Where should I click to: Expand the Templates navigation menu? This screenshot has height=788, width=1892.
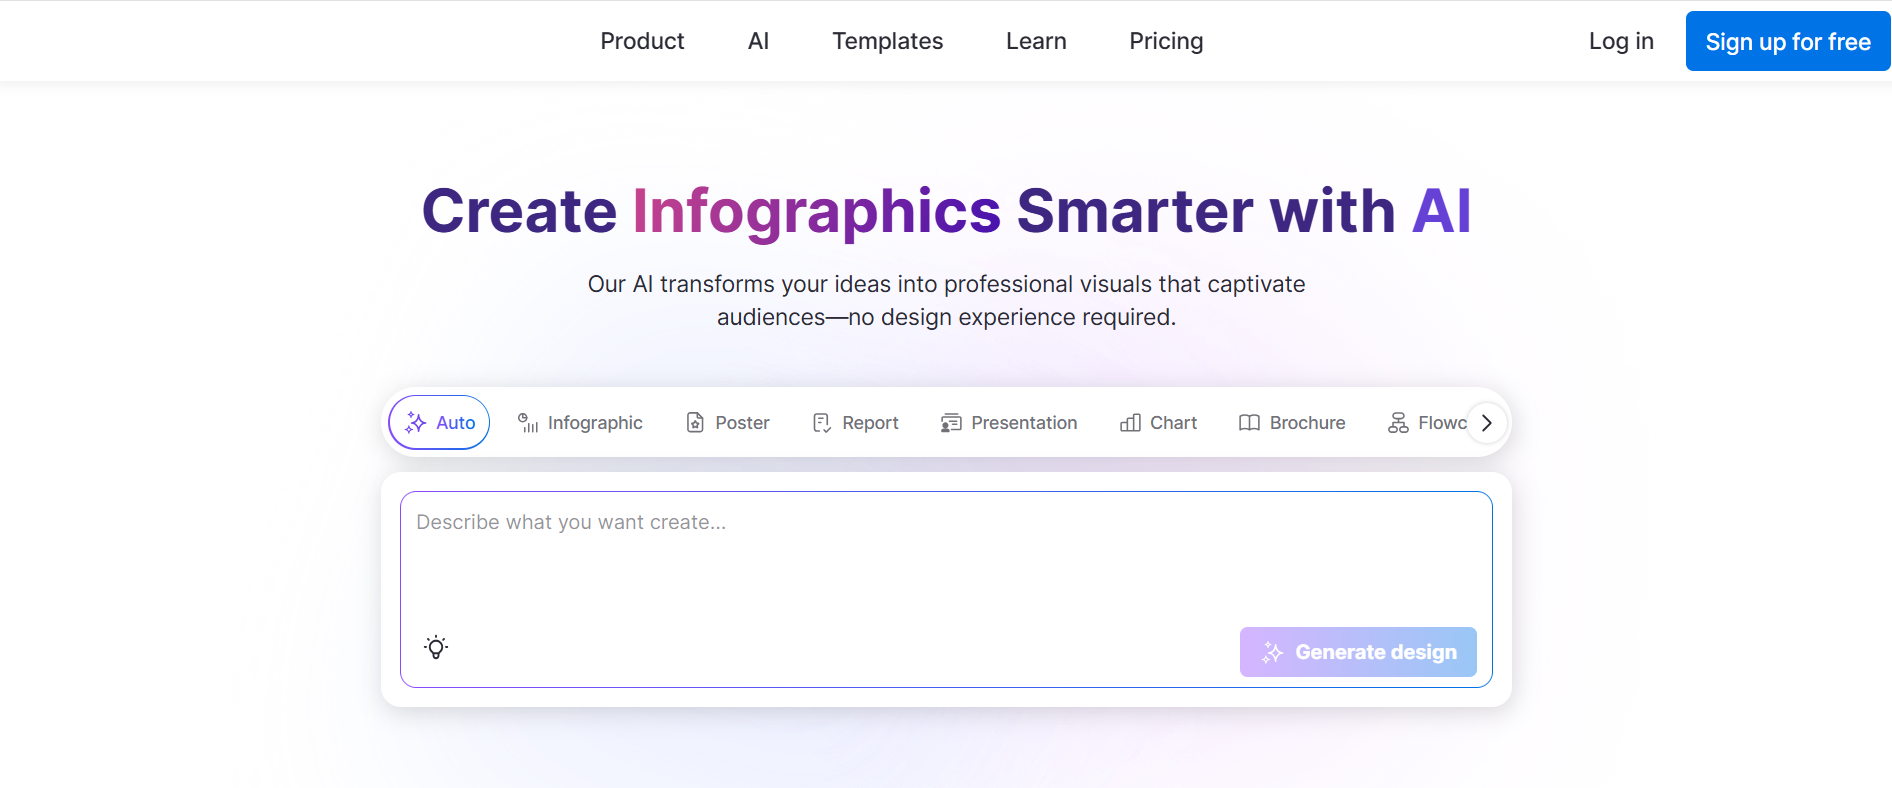pyautogui.click(x=887, y=41)
